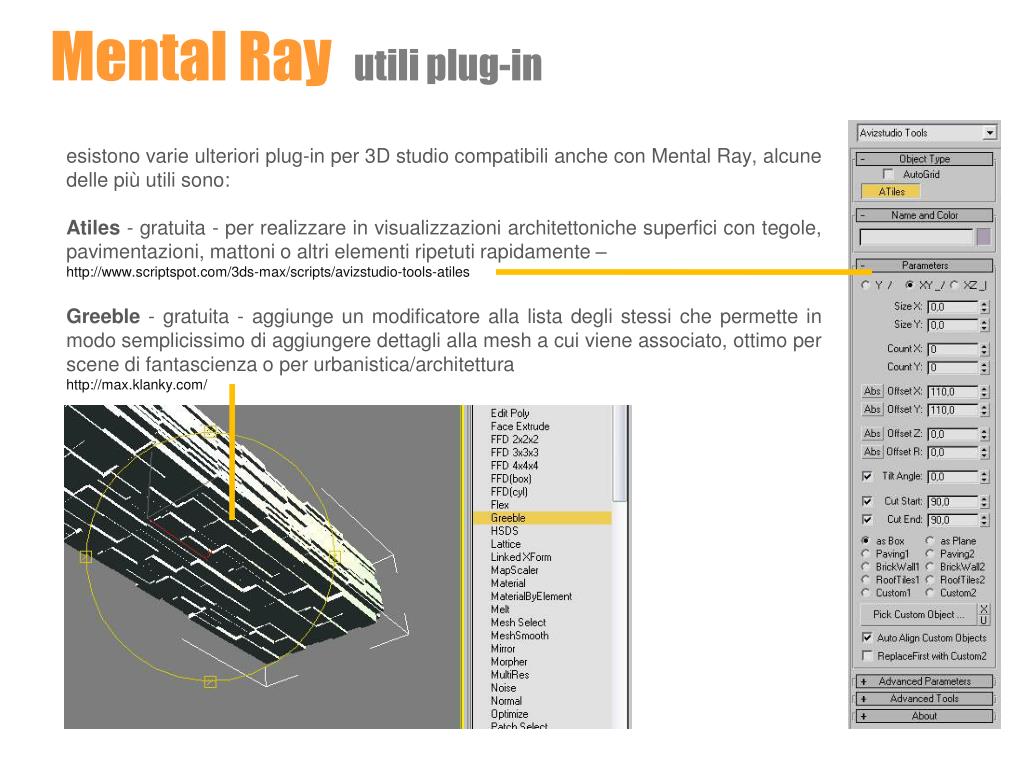Click the object name input field

pyautogui.click(x=916, y=237)
